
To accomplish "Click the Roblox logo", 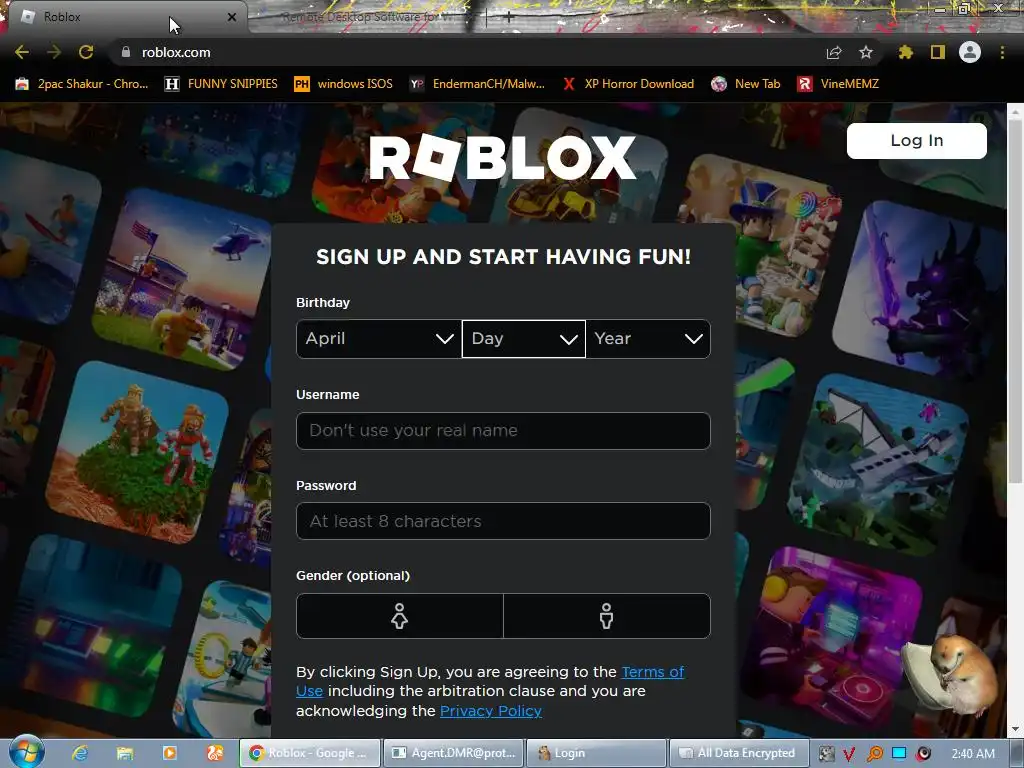I will click(x=502, y=157).
